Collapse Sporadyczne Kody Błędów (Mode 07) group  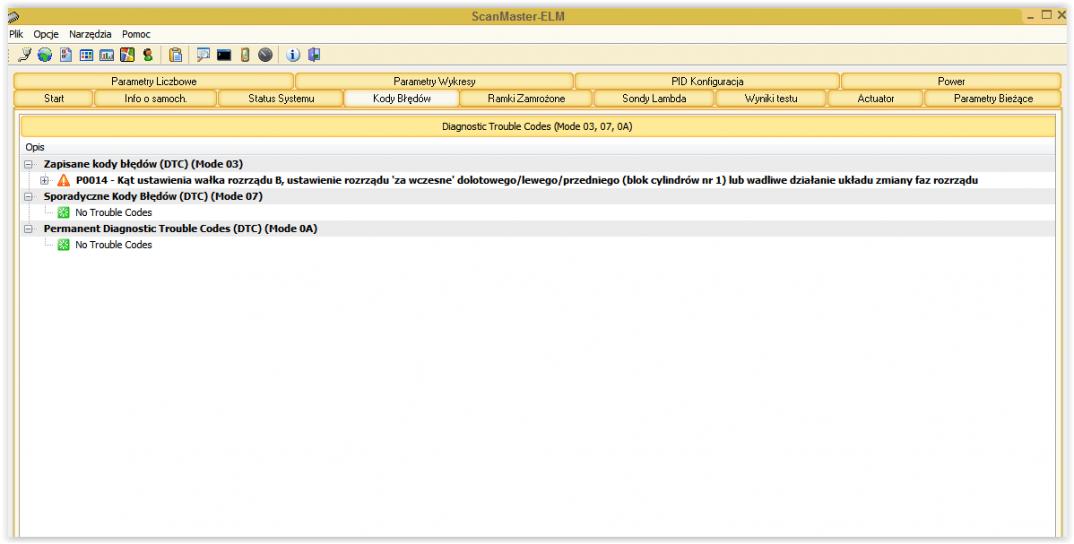tap(28, 197)
